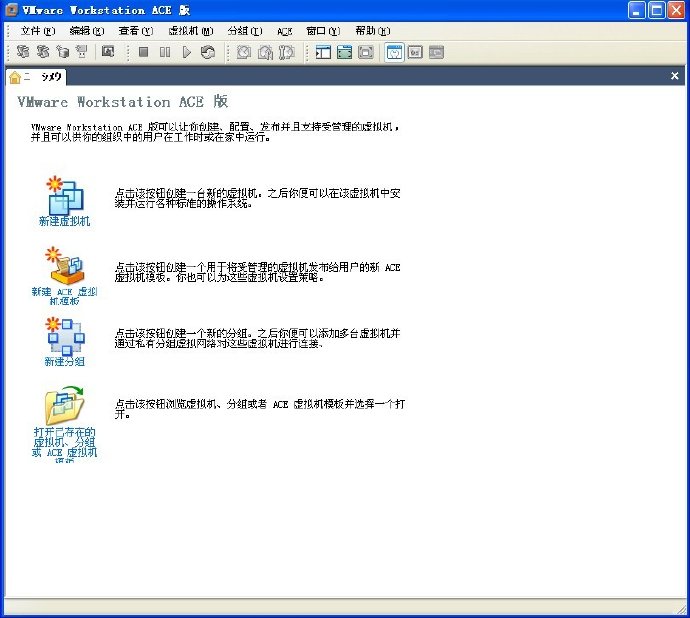Close the current tab with the X
This screenshot has height=618, width=690.
click(x=675, y=76)
